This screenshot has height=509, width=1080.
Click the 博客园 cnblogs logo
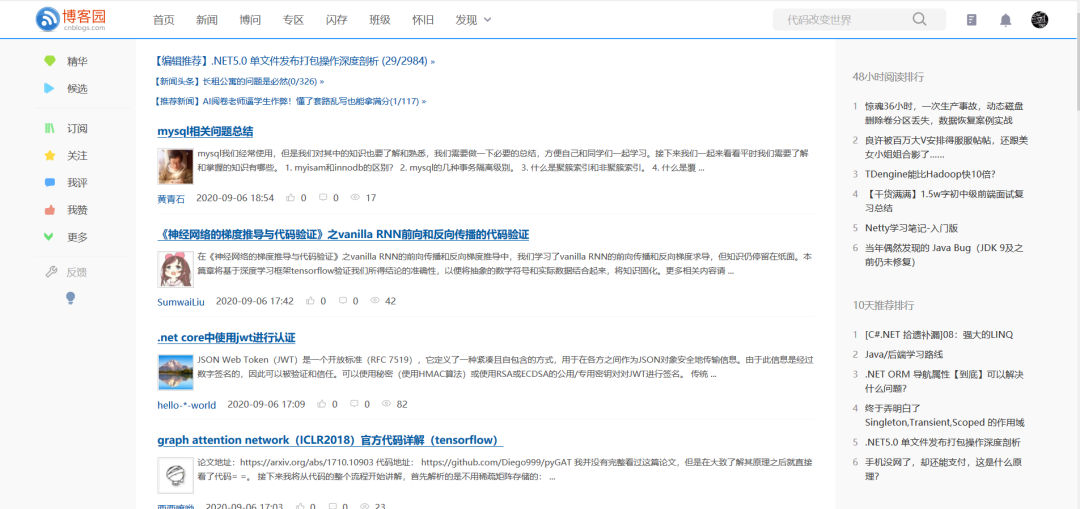click(70, 19)
